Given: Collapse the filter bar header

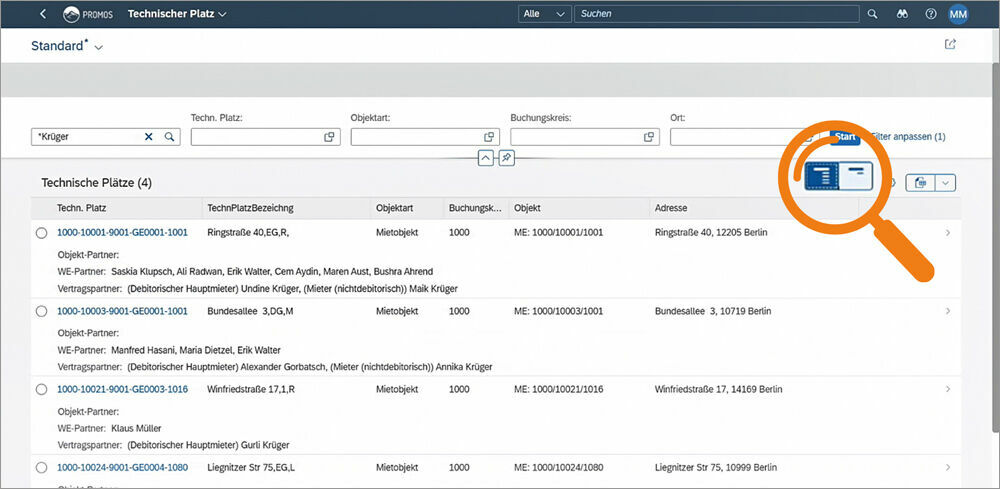Looking at the screenshot, I should [x=484, y=158].
